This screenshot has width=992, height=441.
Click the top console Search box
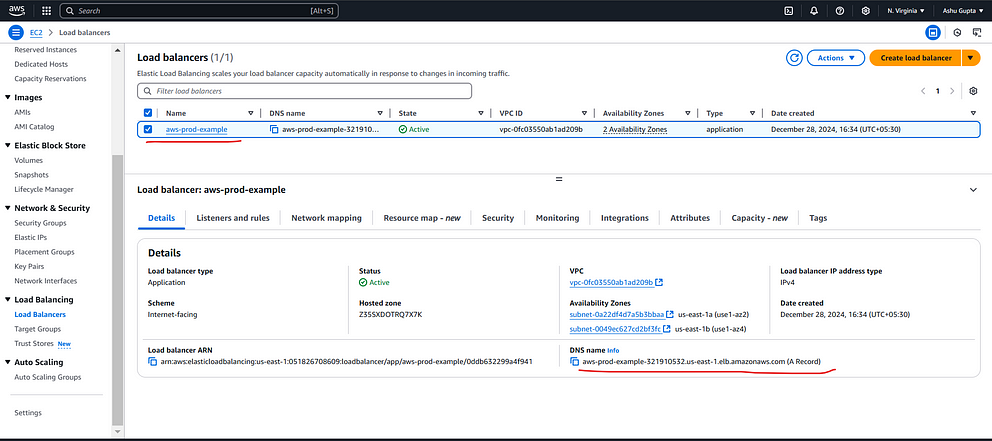199,11
